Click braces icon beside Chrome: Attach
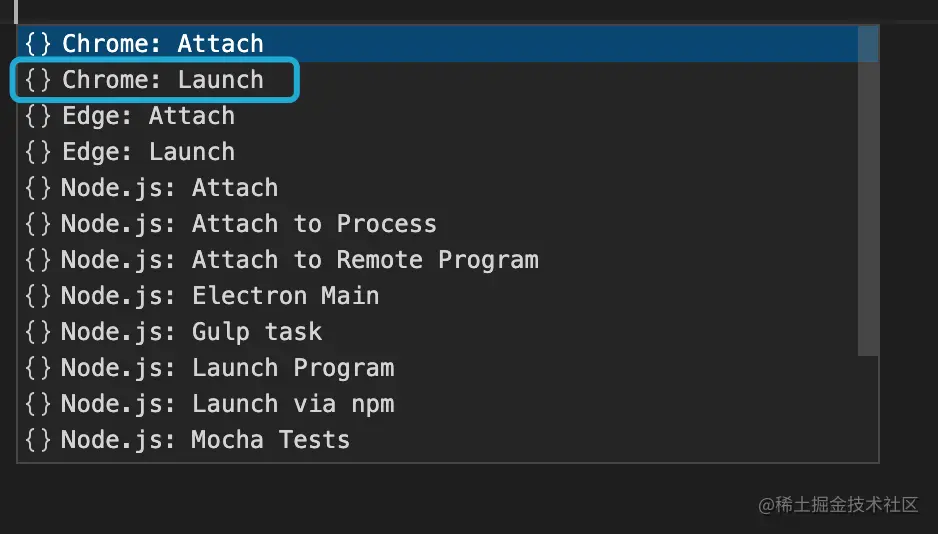The image size is (938, 534). [x=38, y=44]
